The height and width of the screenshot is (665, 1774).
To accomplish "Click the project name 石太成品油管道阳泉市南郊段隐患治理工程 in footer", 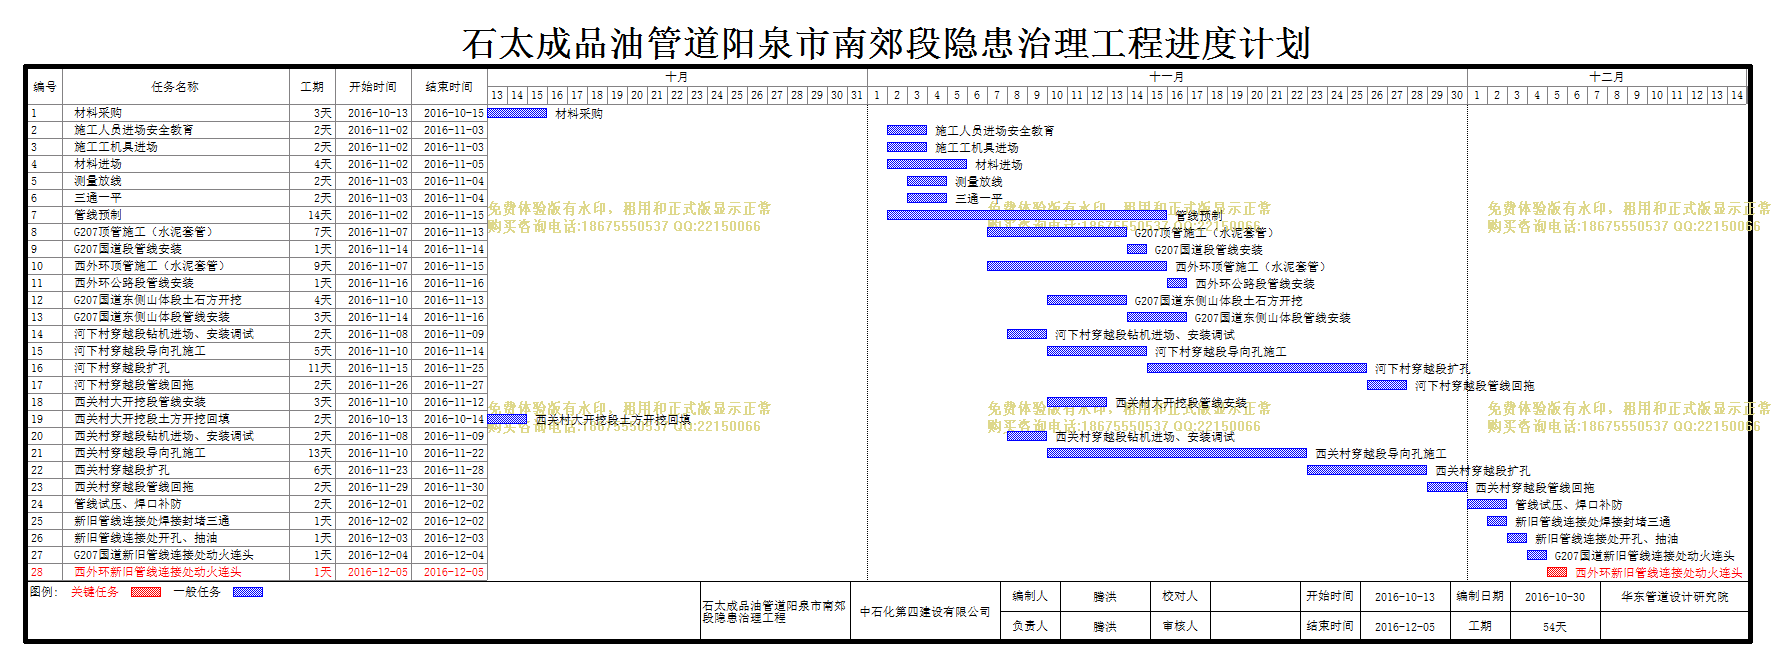I will coord(774,612).
